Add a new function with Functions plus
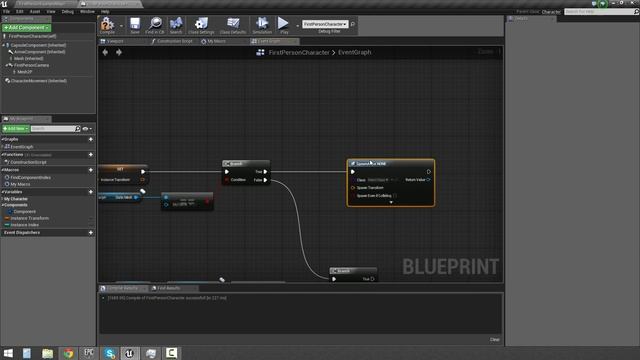This screenshot has height=360, width=640. pos(91,155)
